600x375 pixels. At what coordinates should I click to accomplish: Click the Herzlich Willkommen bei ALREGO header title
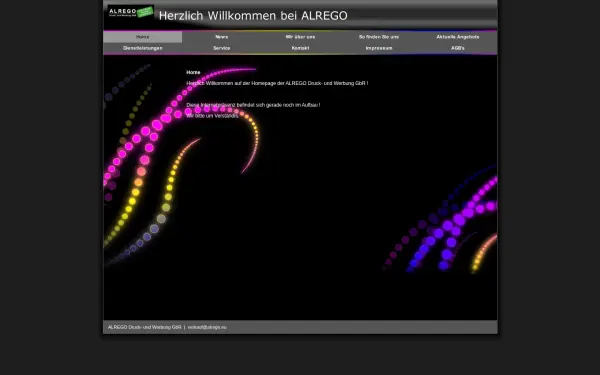(x=253, y=16)
